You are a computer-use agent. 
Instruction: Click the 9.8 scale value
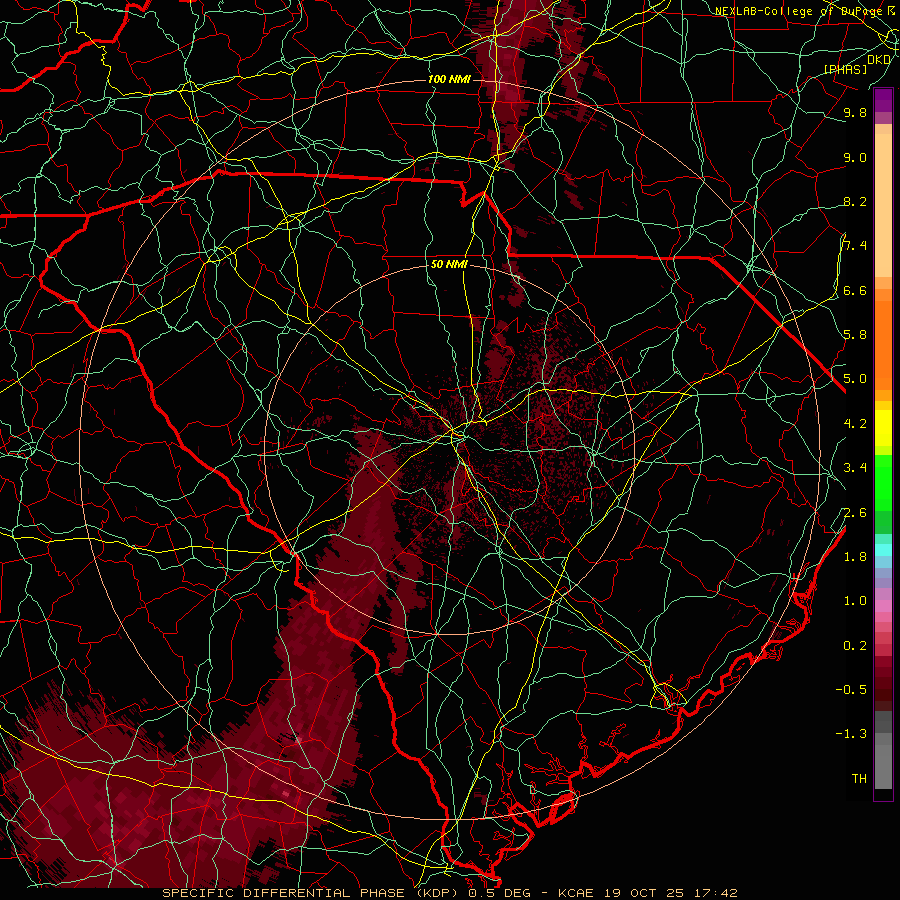pos(855,112)
